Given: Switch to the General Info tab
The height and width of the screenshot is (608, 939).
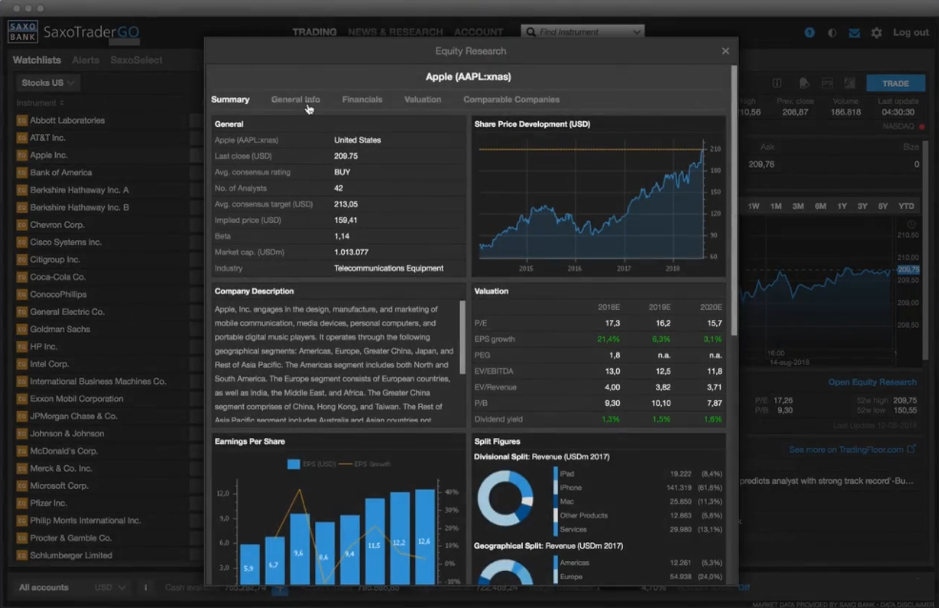Looking at the screenshot, I should point(295,99).
